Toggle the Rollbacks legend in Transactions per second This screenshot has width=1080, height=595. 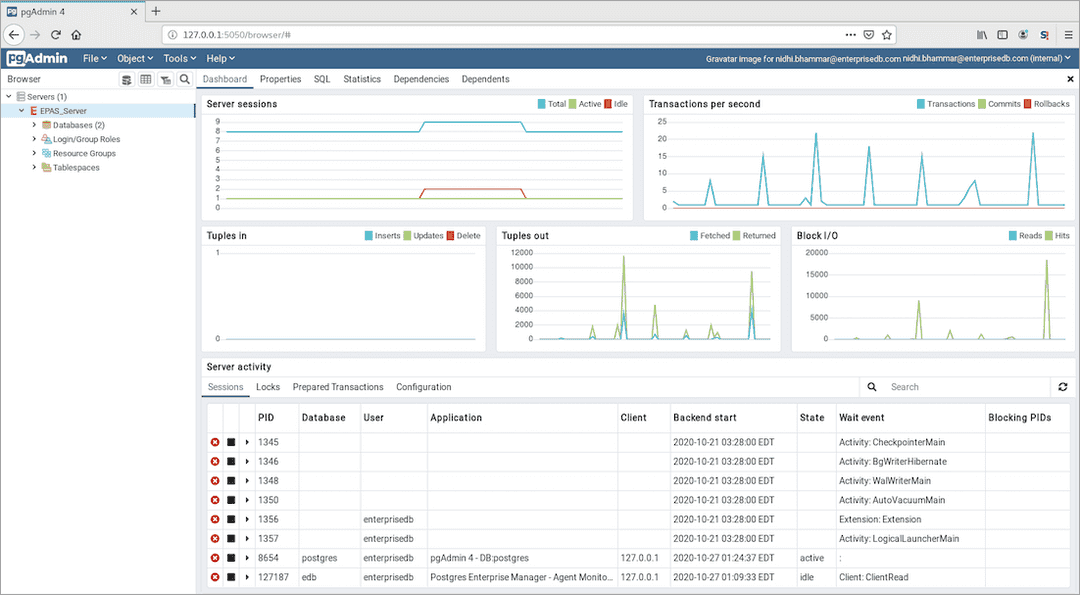[x=1046, y=103]
